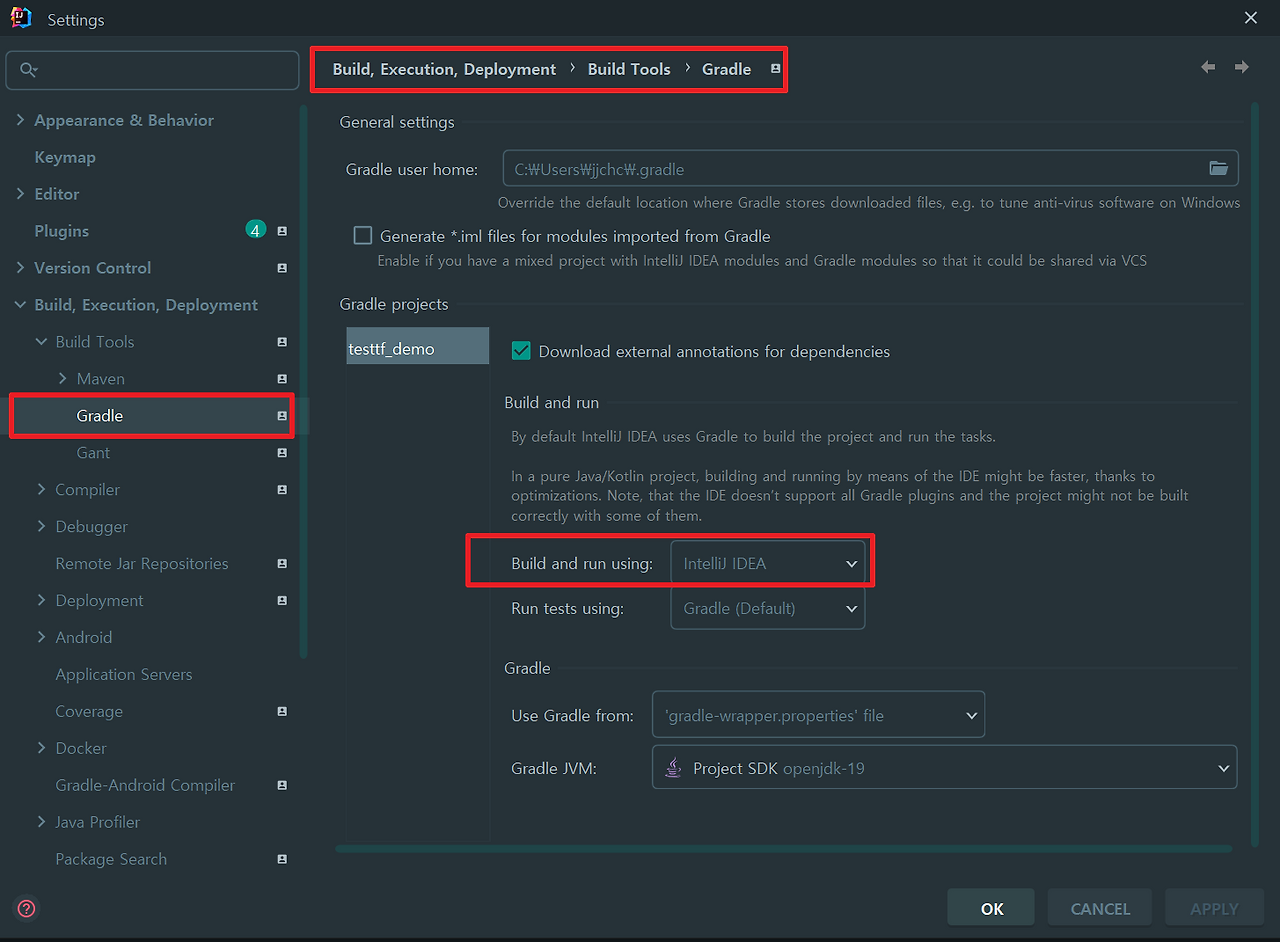This screenshot has height=942, width=1280.
Task: Select Version Control in the sidebar
Action: [95, 267]
